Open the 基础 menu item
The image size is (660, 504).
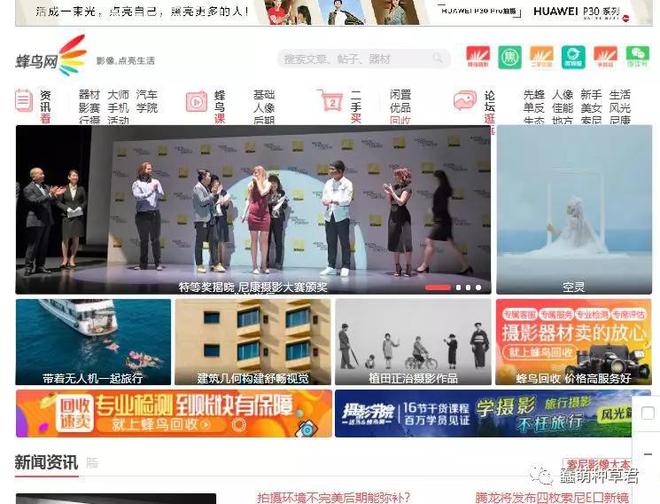coord(264,95)
